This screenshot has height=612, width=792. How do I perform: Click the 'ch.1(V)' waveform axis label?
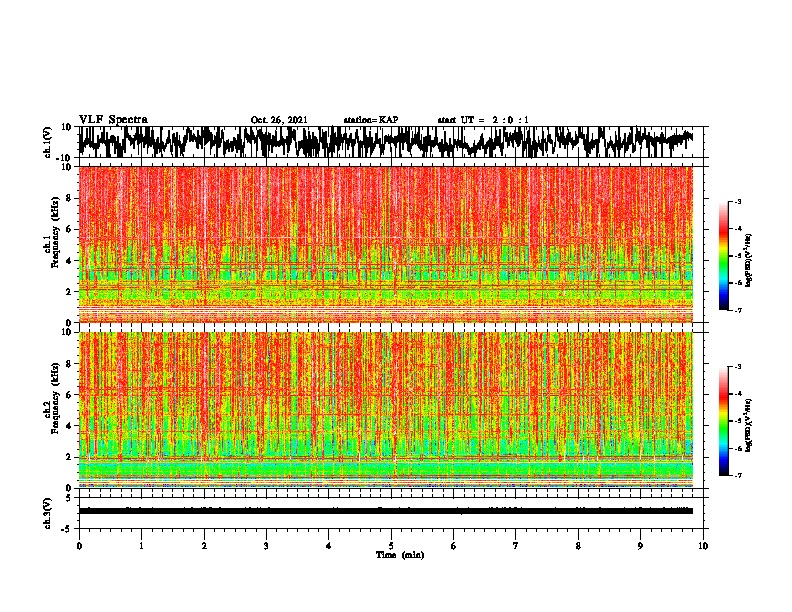click(48, 142)
